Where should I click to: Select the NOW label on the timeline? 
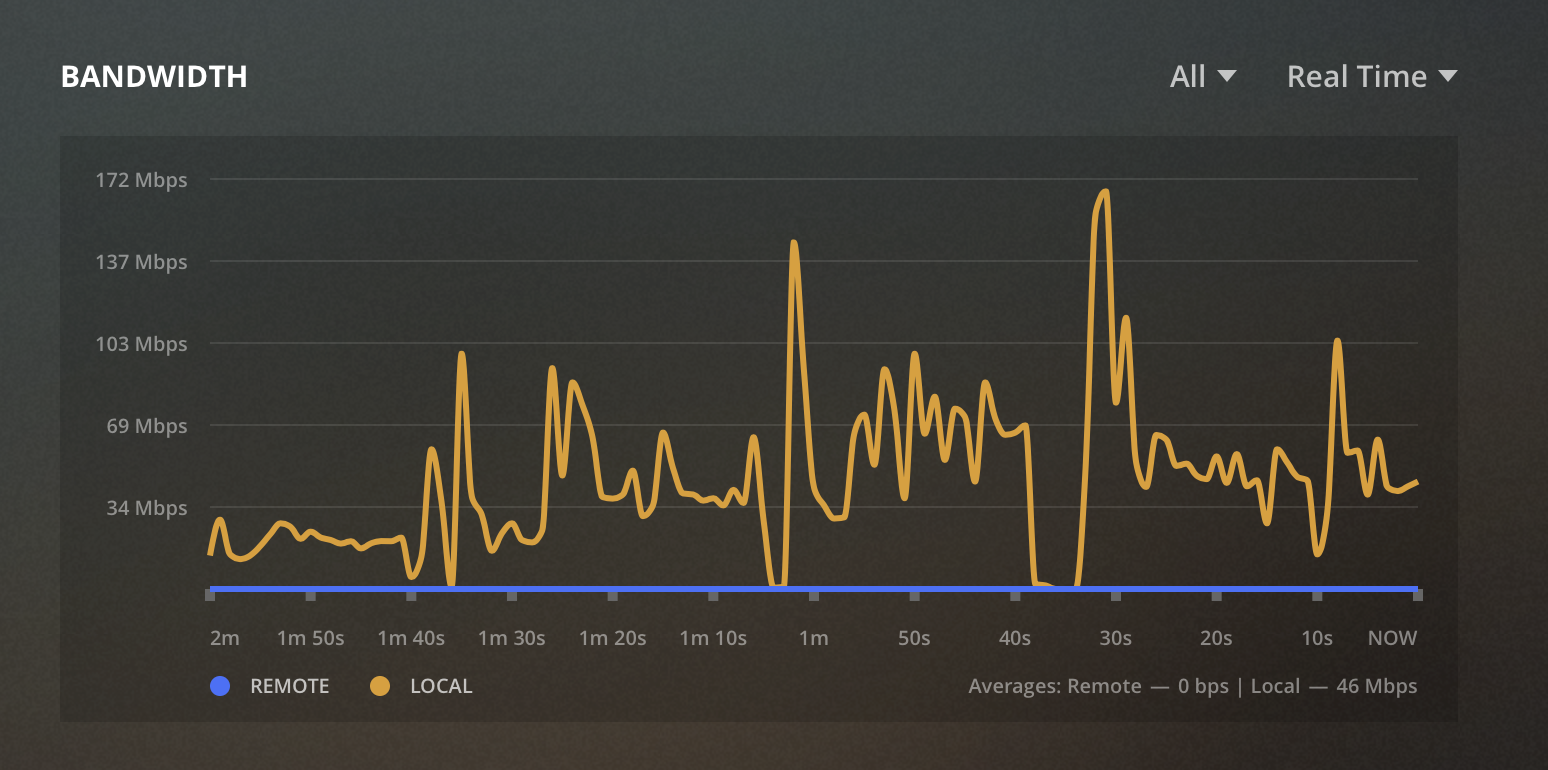(1392, 638)
